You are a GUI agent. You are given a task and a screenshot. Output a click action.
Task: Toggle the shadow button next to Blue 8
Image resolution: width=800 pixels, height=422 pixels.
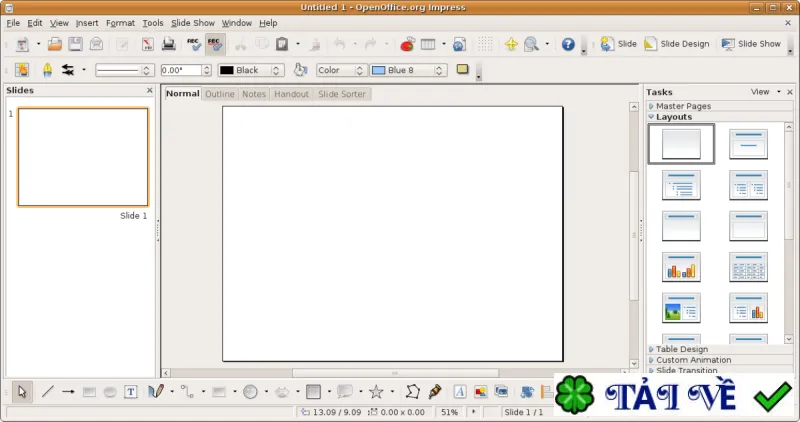point(462,69)
